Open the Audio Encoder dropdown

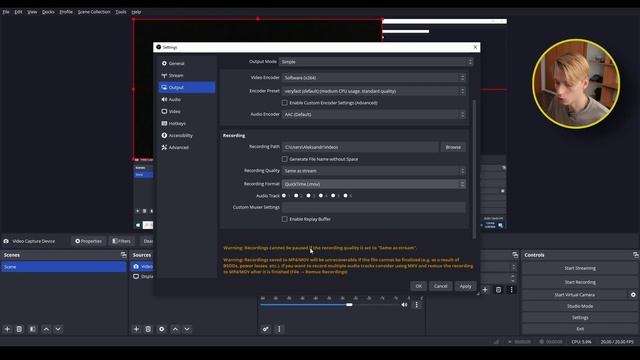point(373,115)
